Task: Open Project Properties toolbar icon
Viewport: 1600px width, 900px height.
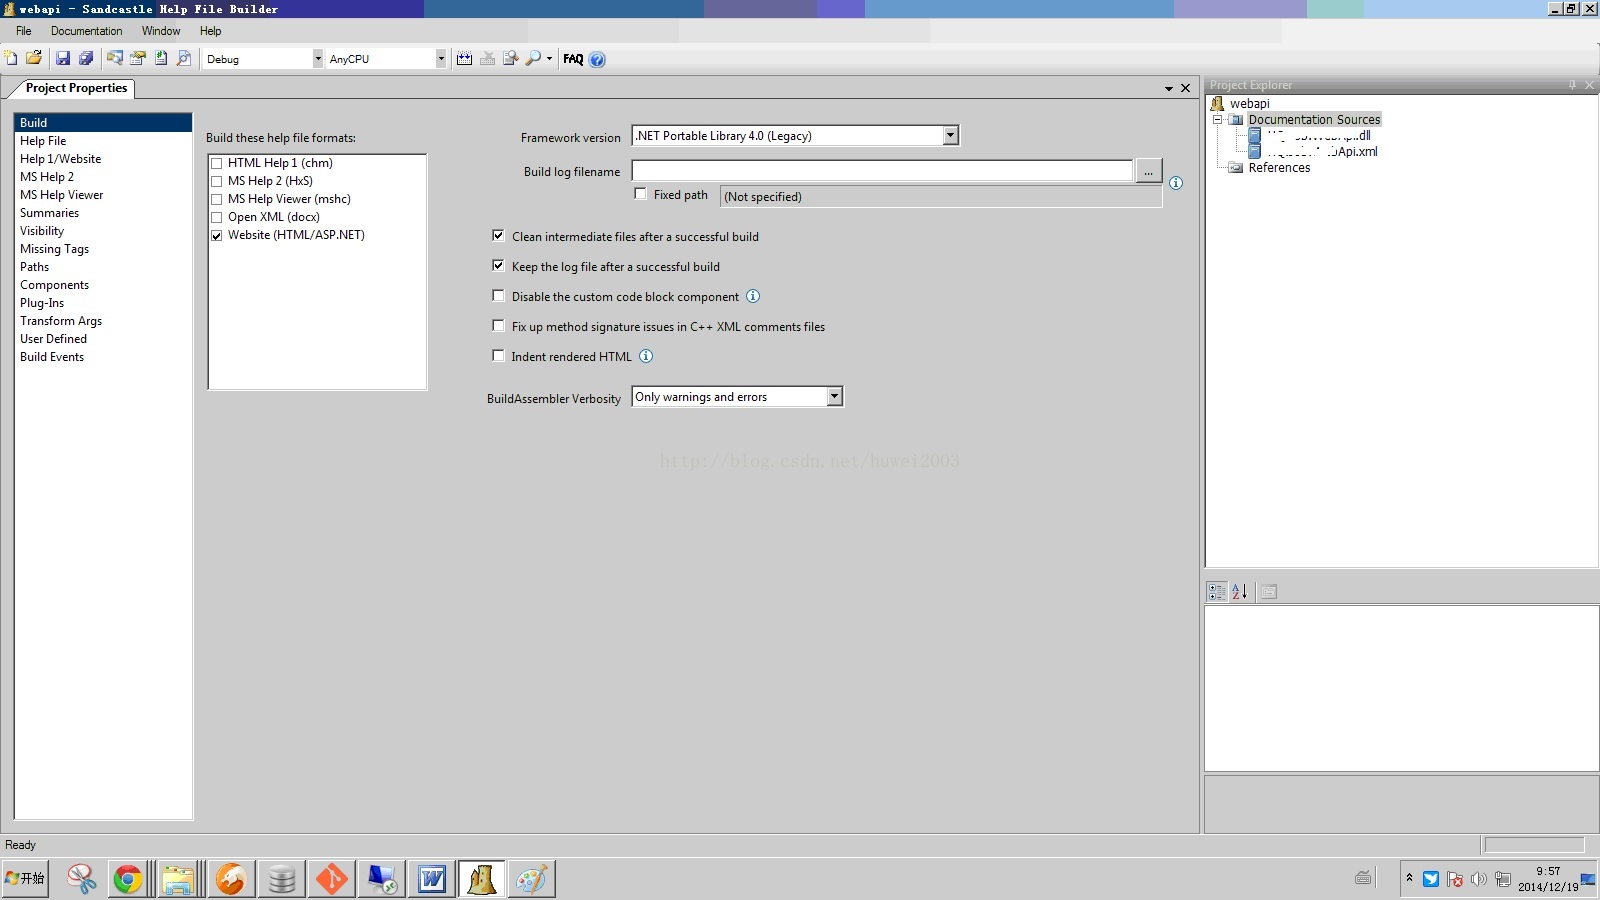Action: (x=138, y=59)
